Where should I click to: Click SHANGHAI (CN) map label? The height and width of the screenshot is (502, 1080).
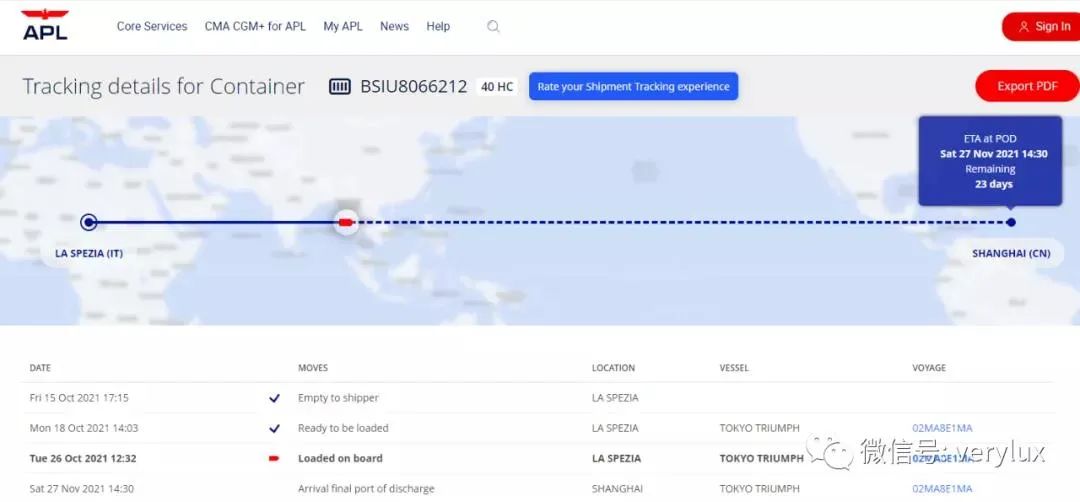click(x=1011, y=253)
